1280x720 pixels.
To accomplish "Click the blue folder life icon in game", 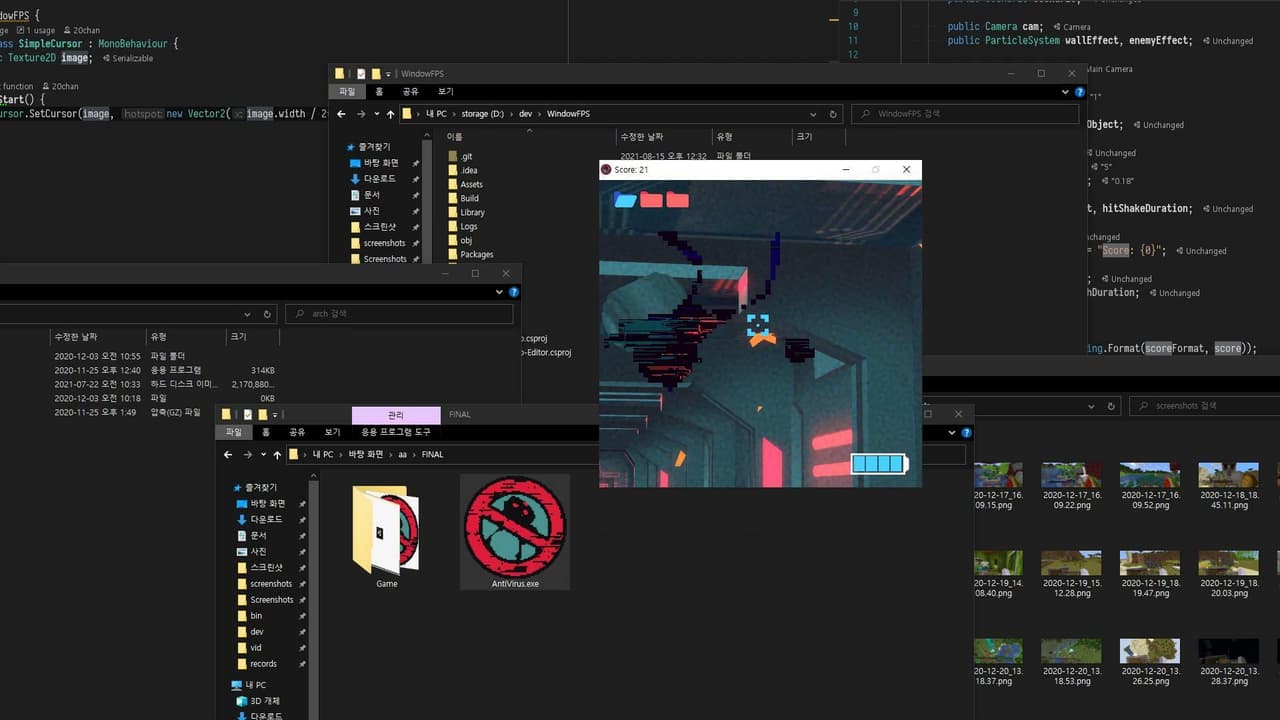I will pos(626,200).
